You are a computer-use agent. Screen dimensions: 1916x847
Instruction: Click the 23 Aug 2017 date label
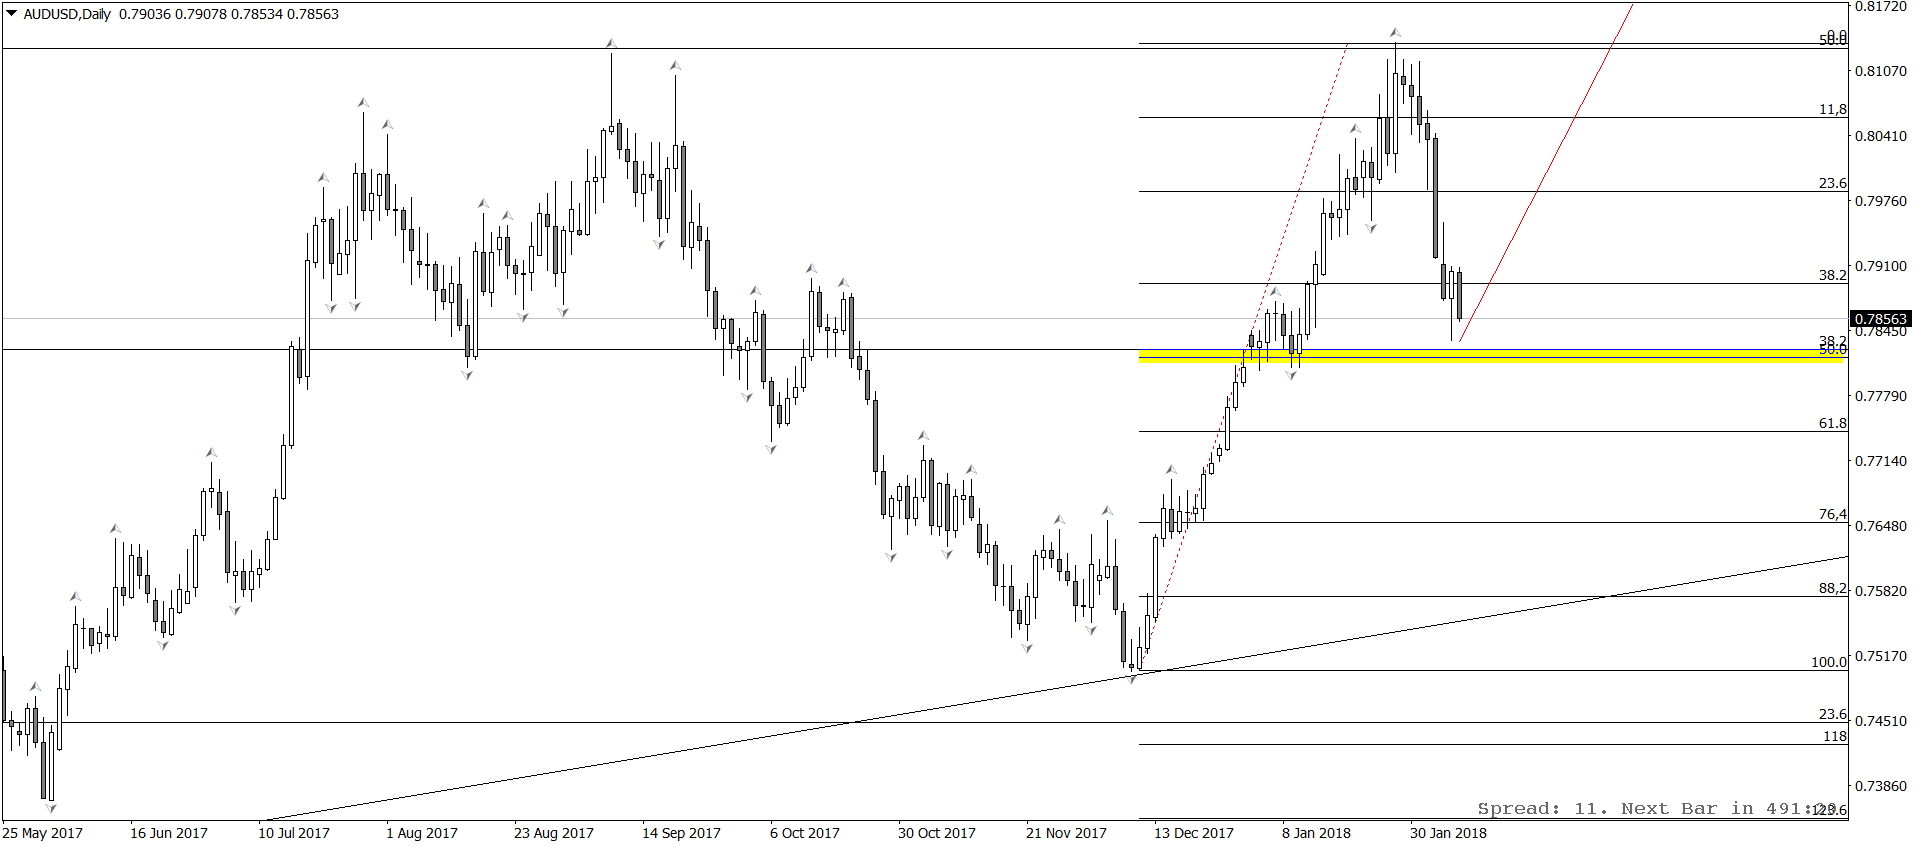click(x=554, y=833)
